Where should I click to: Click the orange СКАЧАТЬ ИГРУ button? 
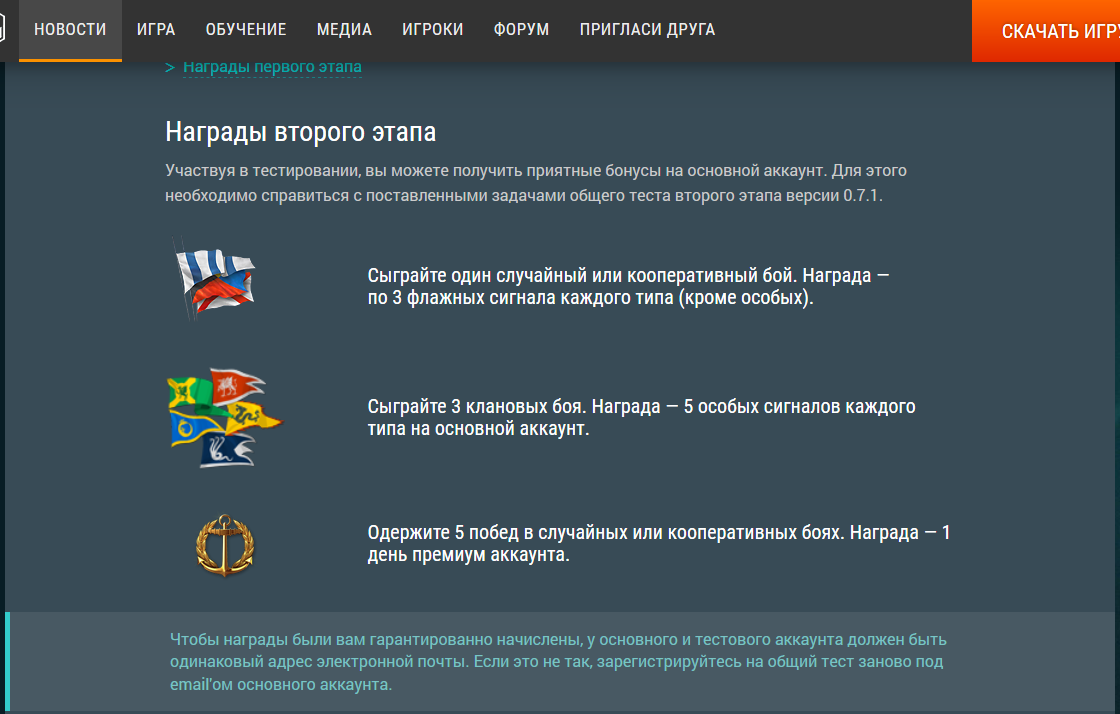coord(1046,31)
